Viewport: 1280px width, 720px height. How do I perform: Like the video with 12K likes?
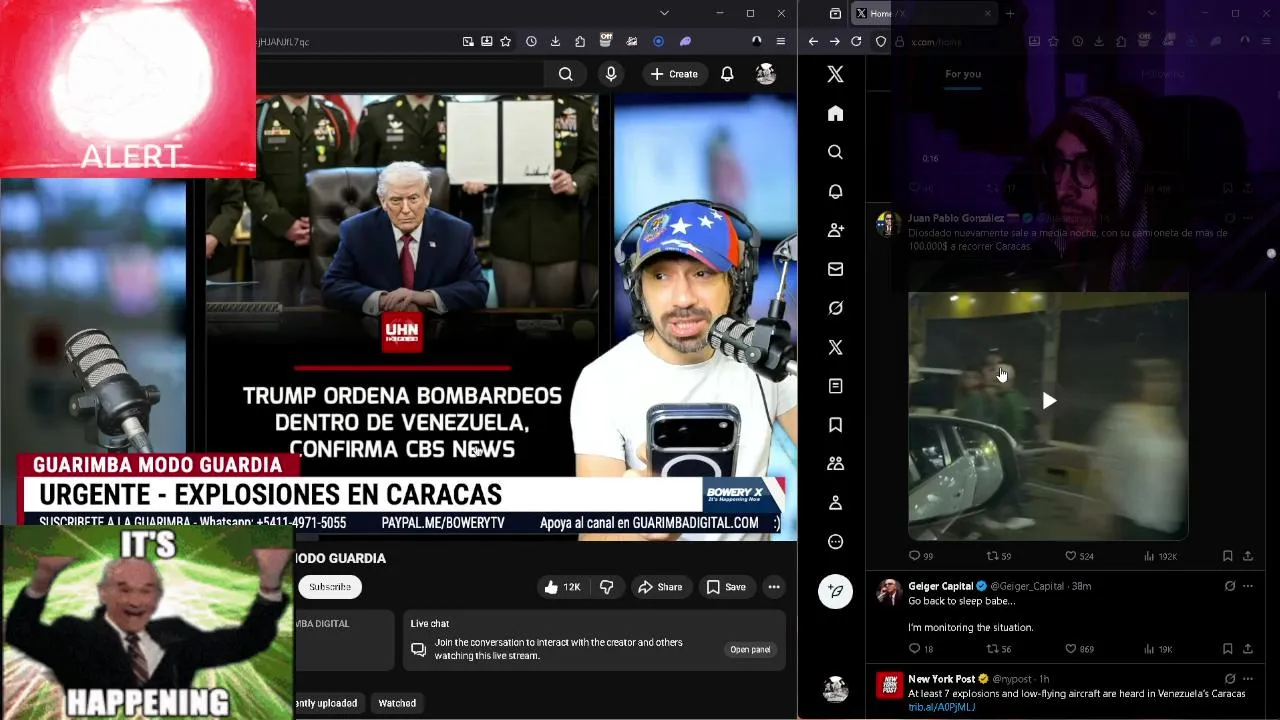(x=561, y=587)
